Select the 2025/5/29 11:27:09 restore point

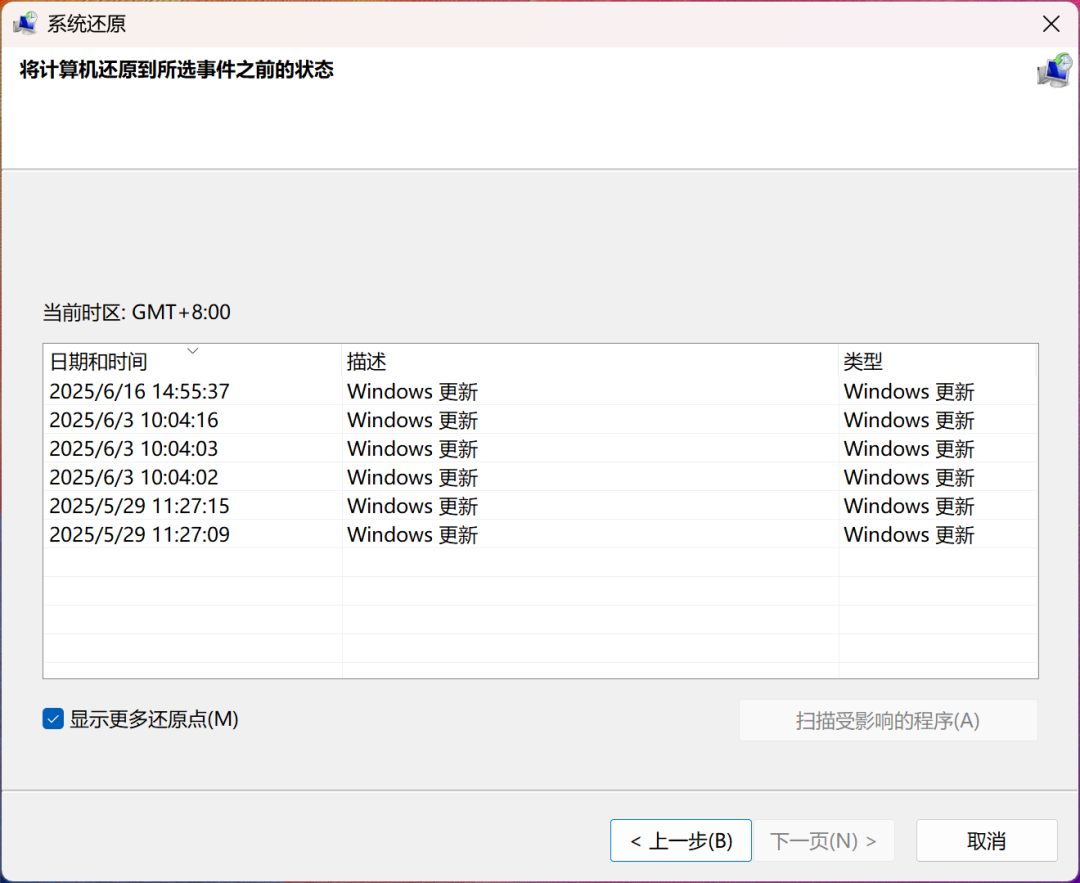[x=140, y=535]
